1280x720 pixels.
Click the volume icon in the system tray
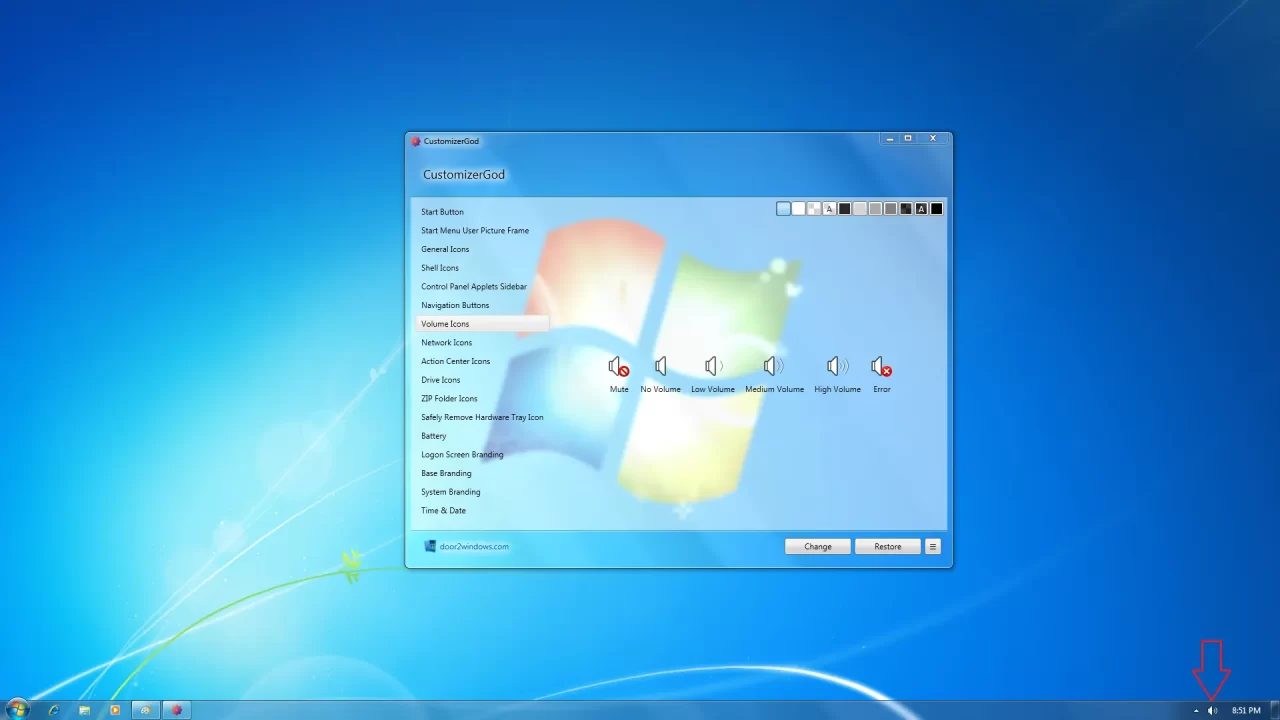(x=1212, y=710)
